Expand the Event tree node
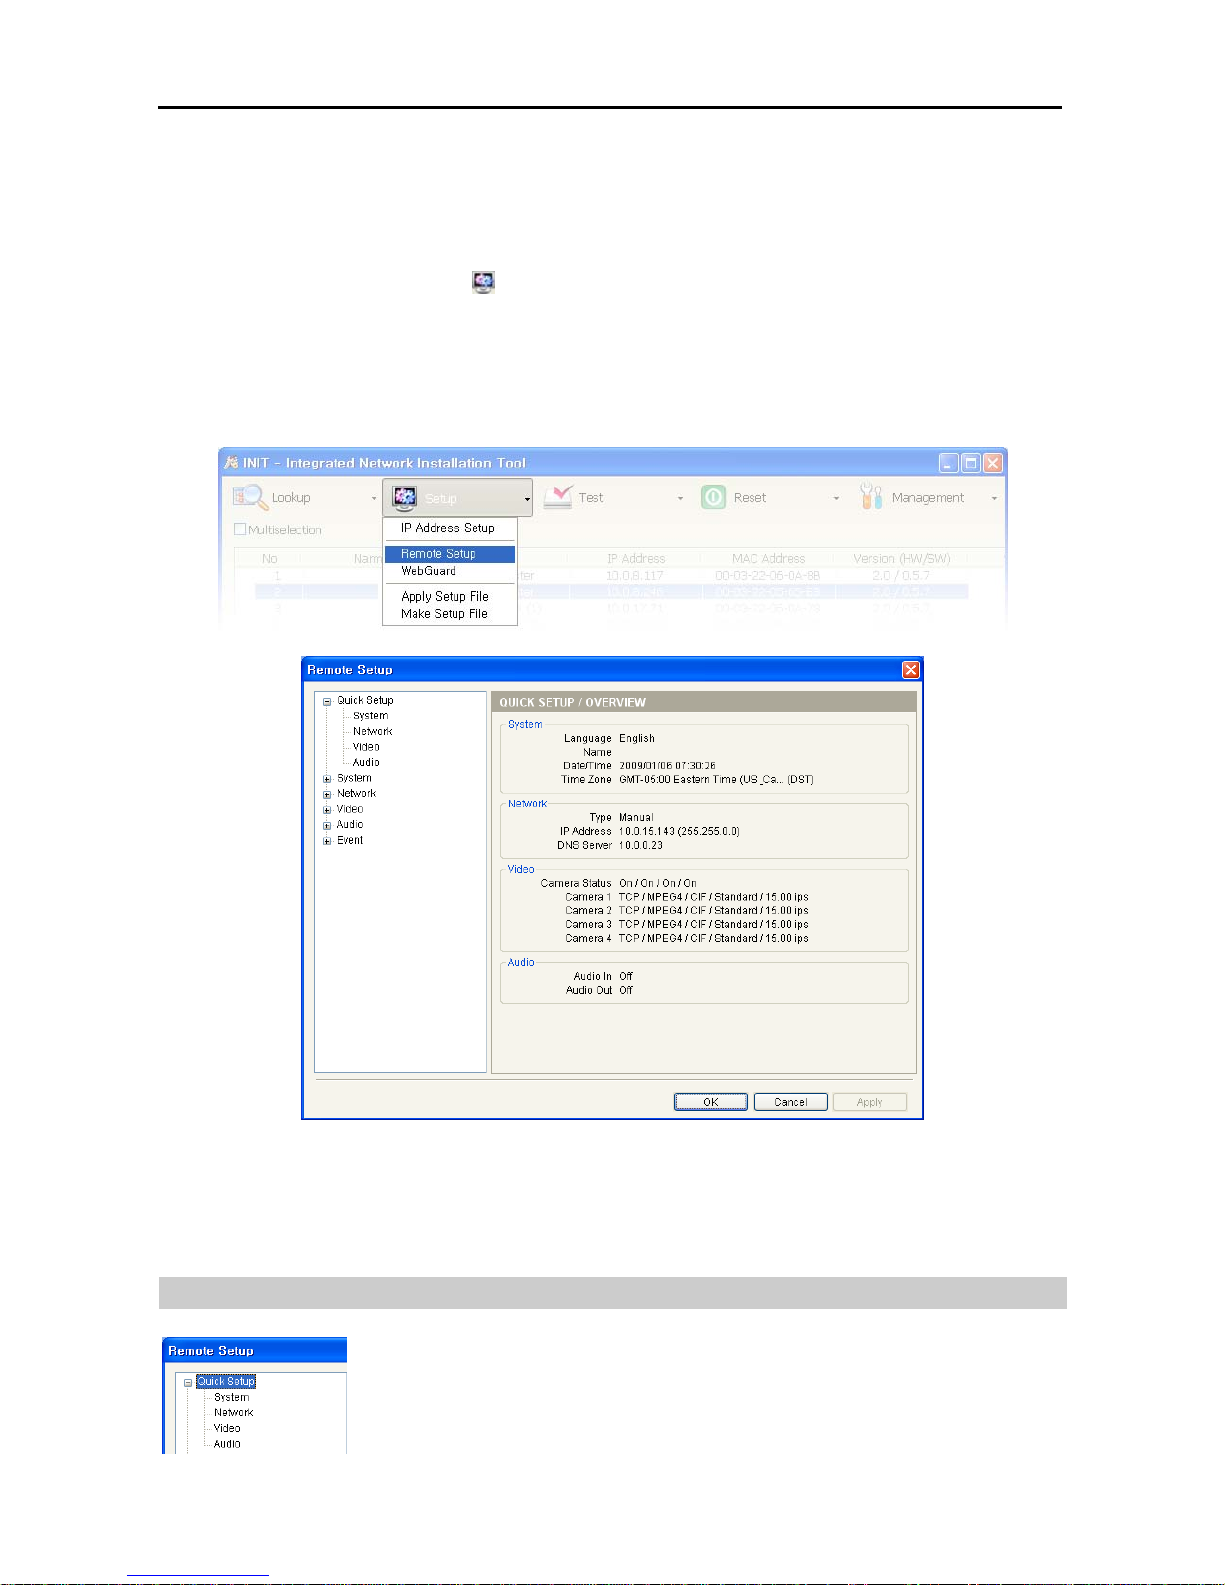 (327, 841)
